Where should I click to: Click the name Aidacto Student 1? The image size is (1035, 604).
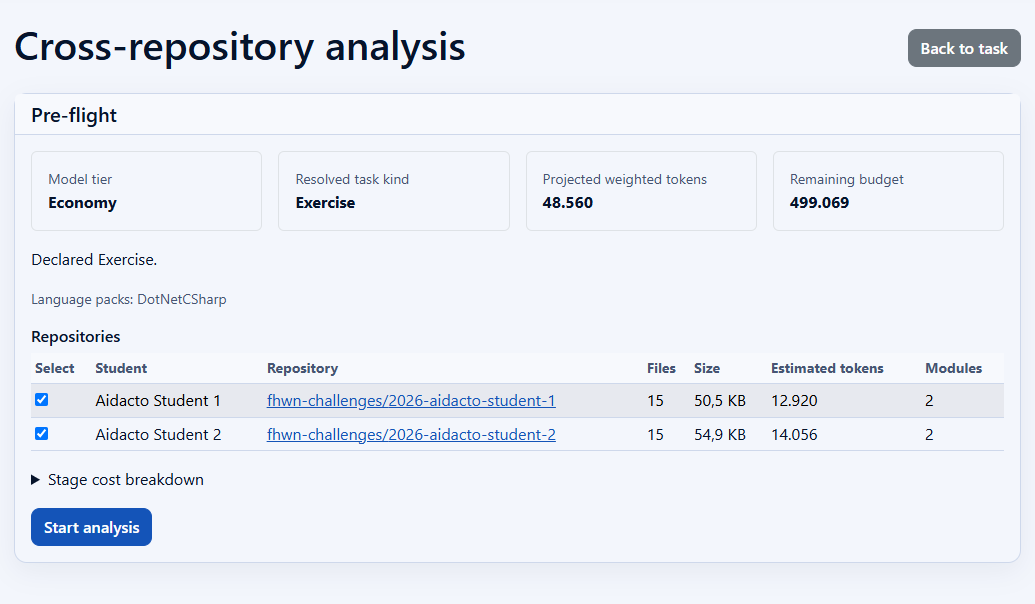coord(158,401)
